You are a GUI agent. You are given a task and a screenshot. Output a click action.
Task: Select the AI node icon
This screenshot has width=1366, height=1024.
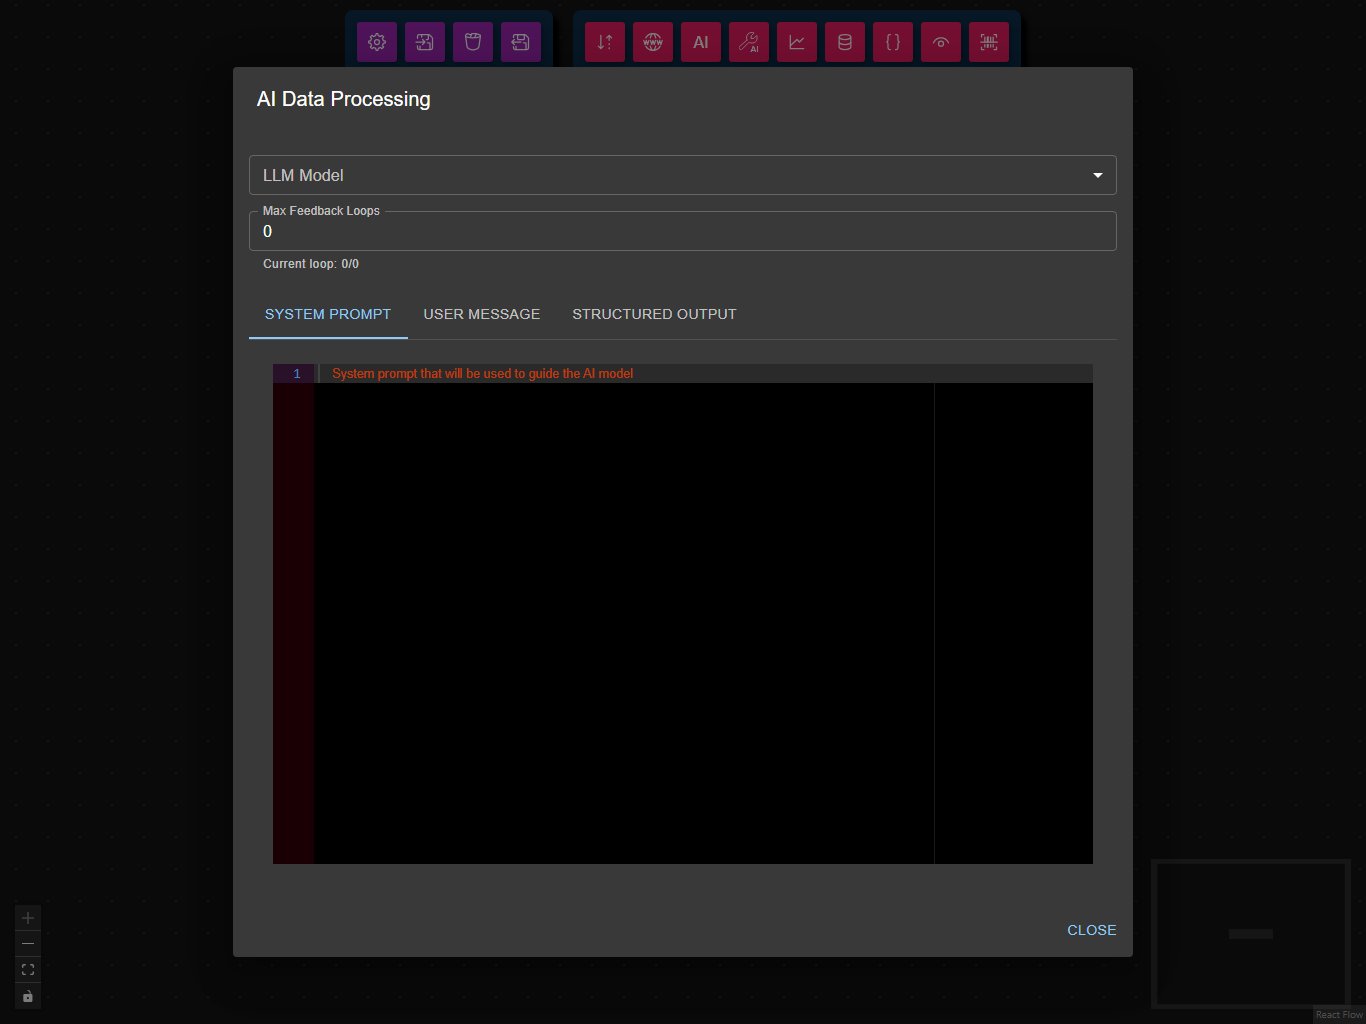point(701,42)
